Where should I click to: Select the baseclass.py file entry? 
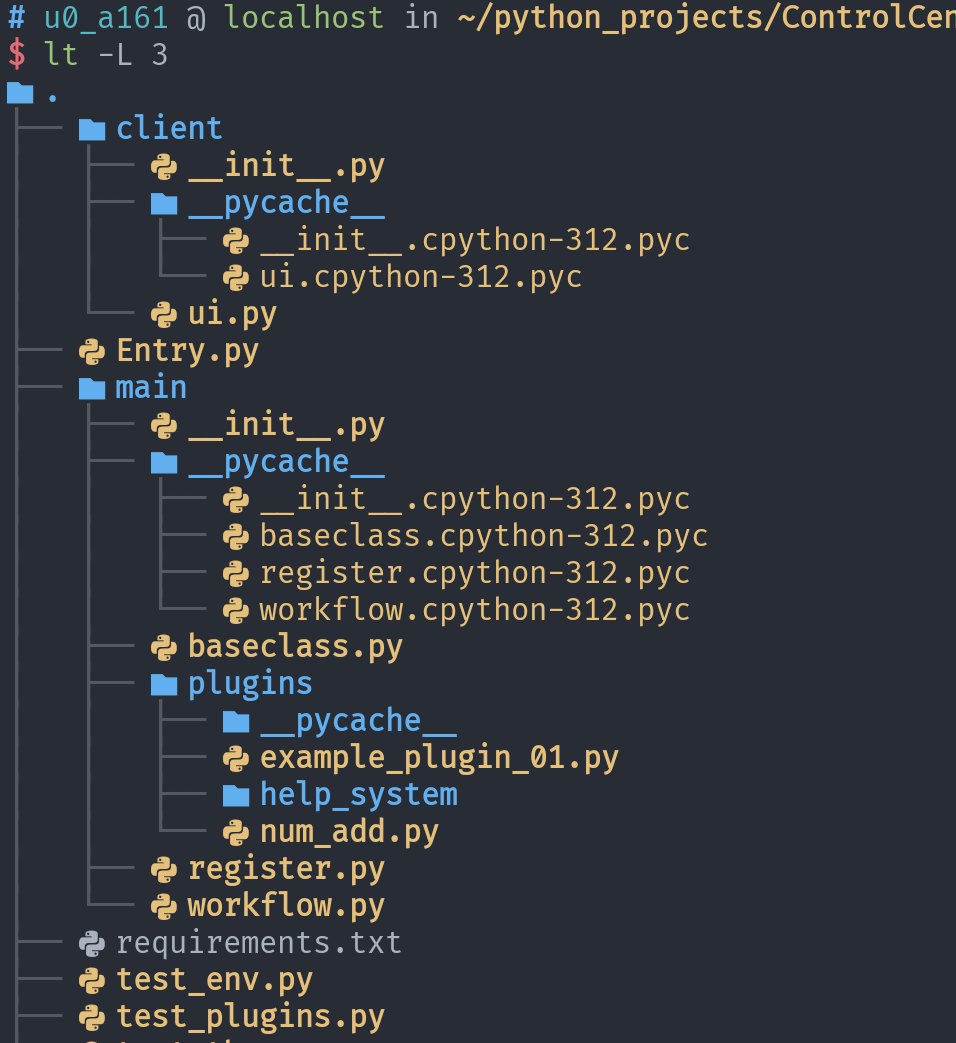point(295,647)
